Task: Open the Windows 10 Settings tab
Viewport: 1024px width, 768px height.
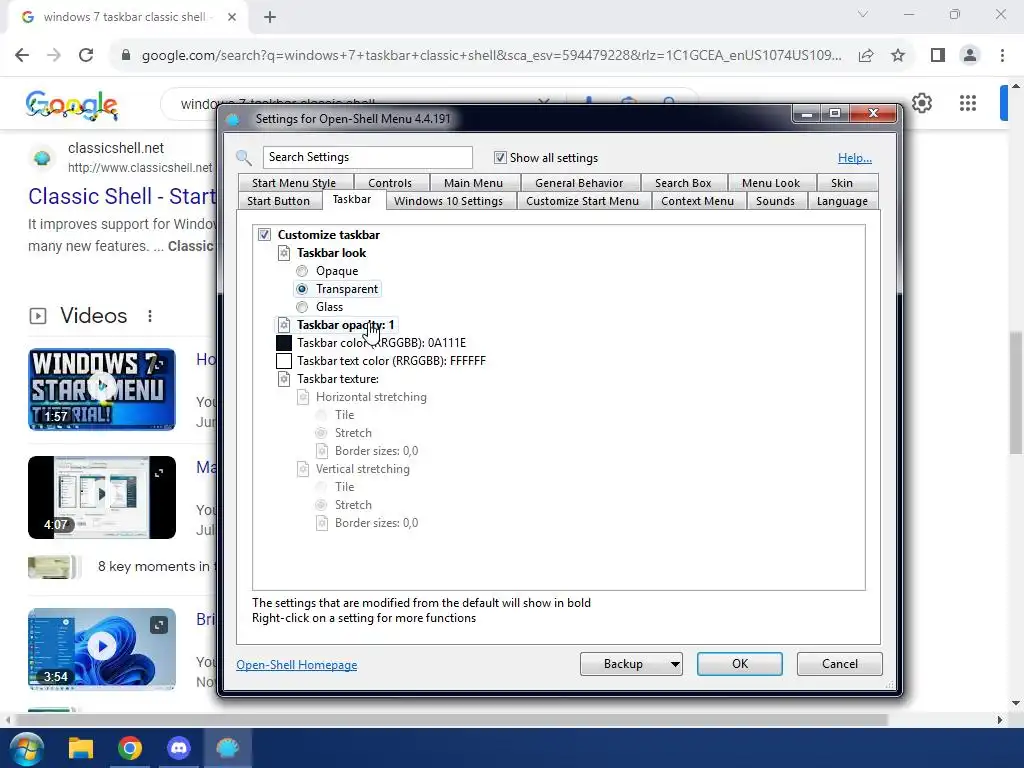Action: (448, 201)
